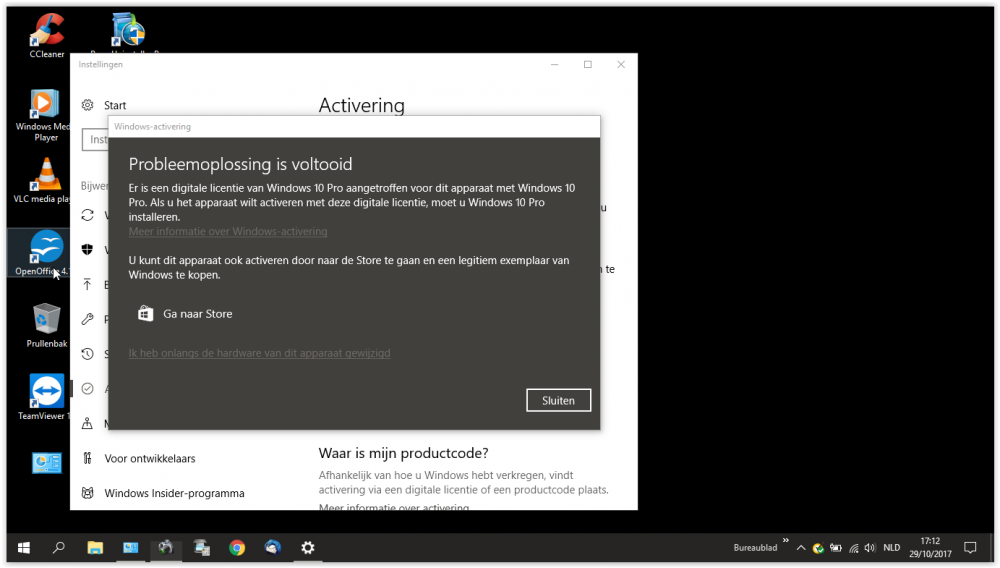Select the uninstaller shortcut next to CCleaner

pos(128,32)
